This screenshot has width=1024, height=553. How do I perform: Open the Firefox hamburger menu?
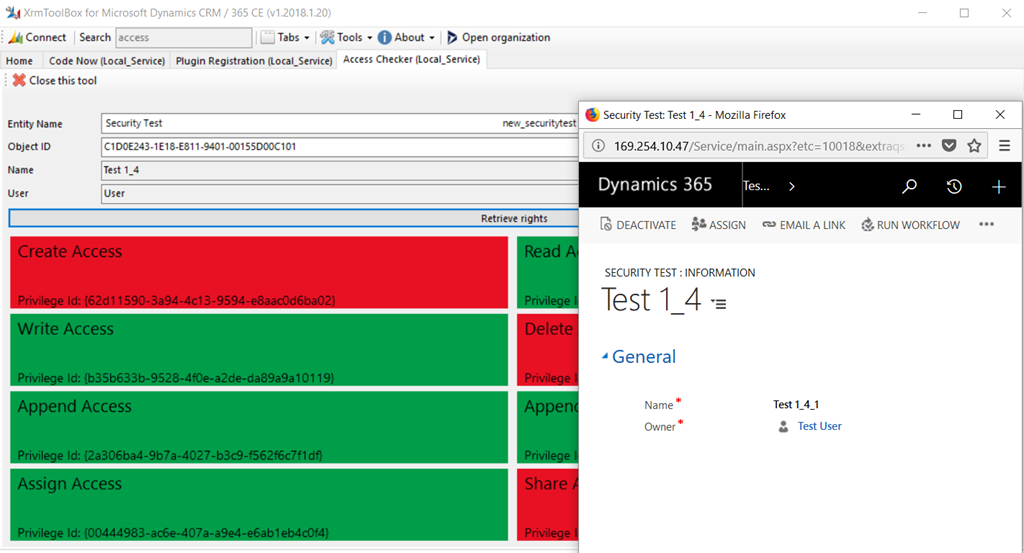coord(1004,146)
